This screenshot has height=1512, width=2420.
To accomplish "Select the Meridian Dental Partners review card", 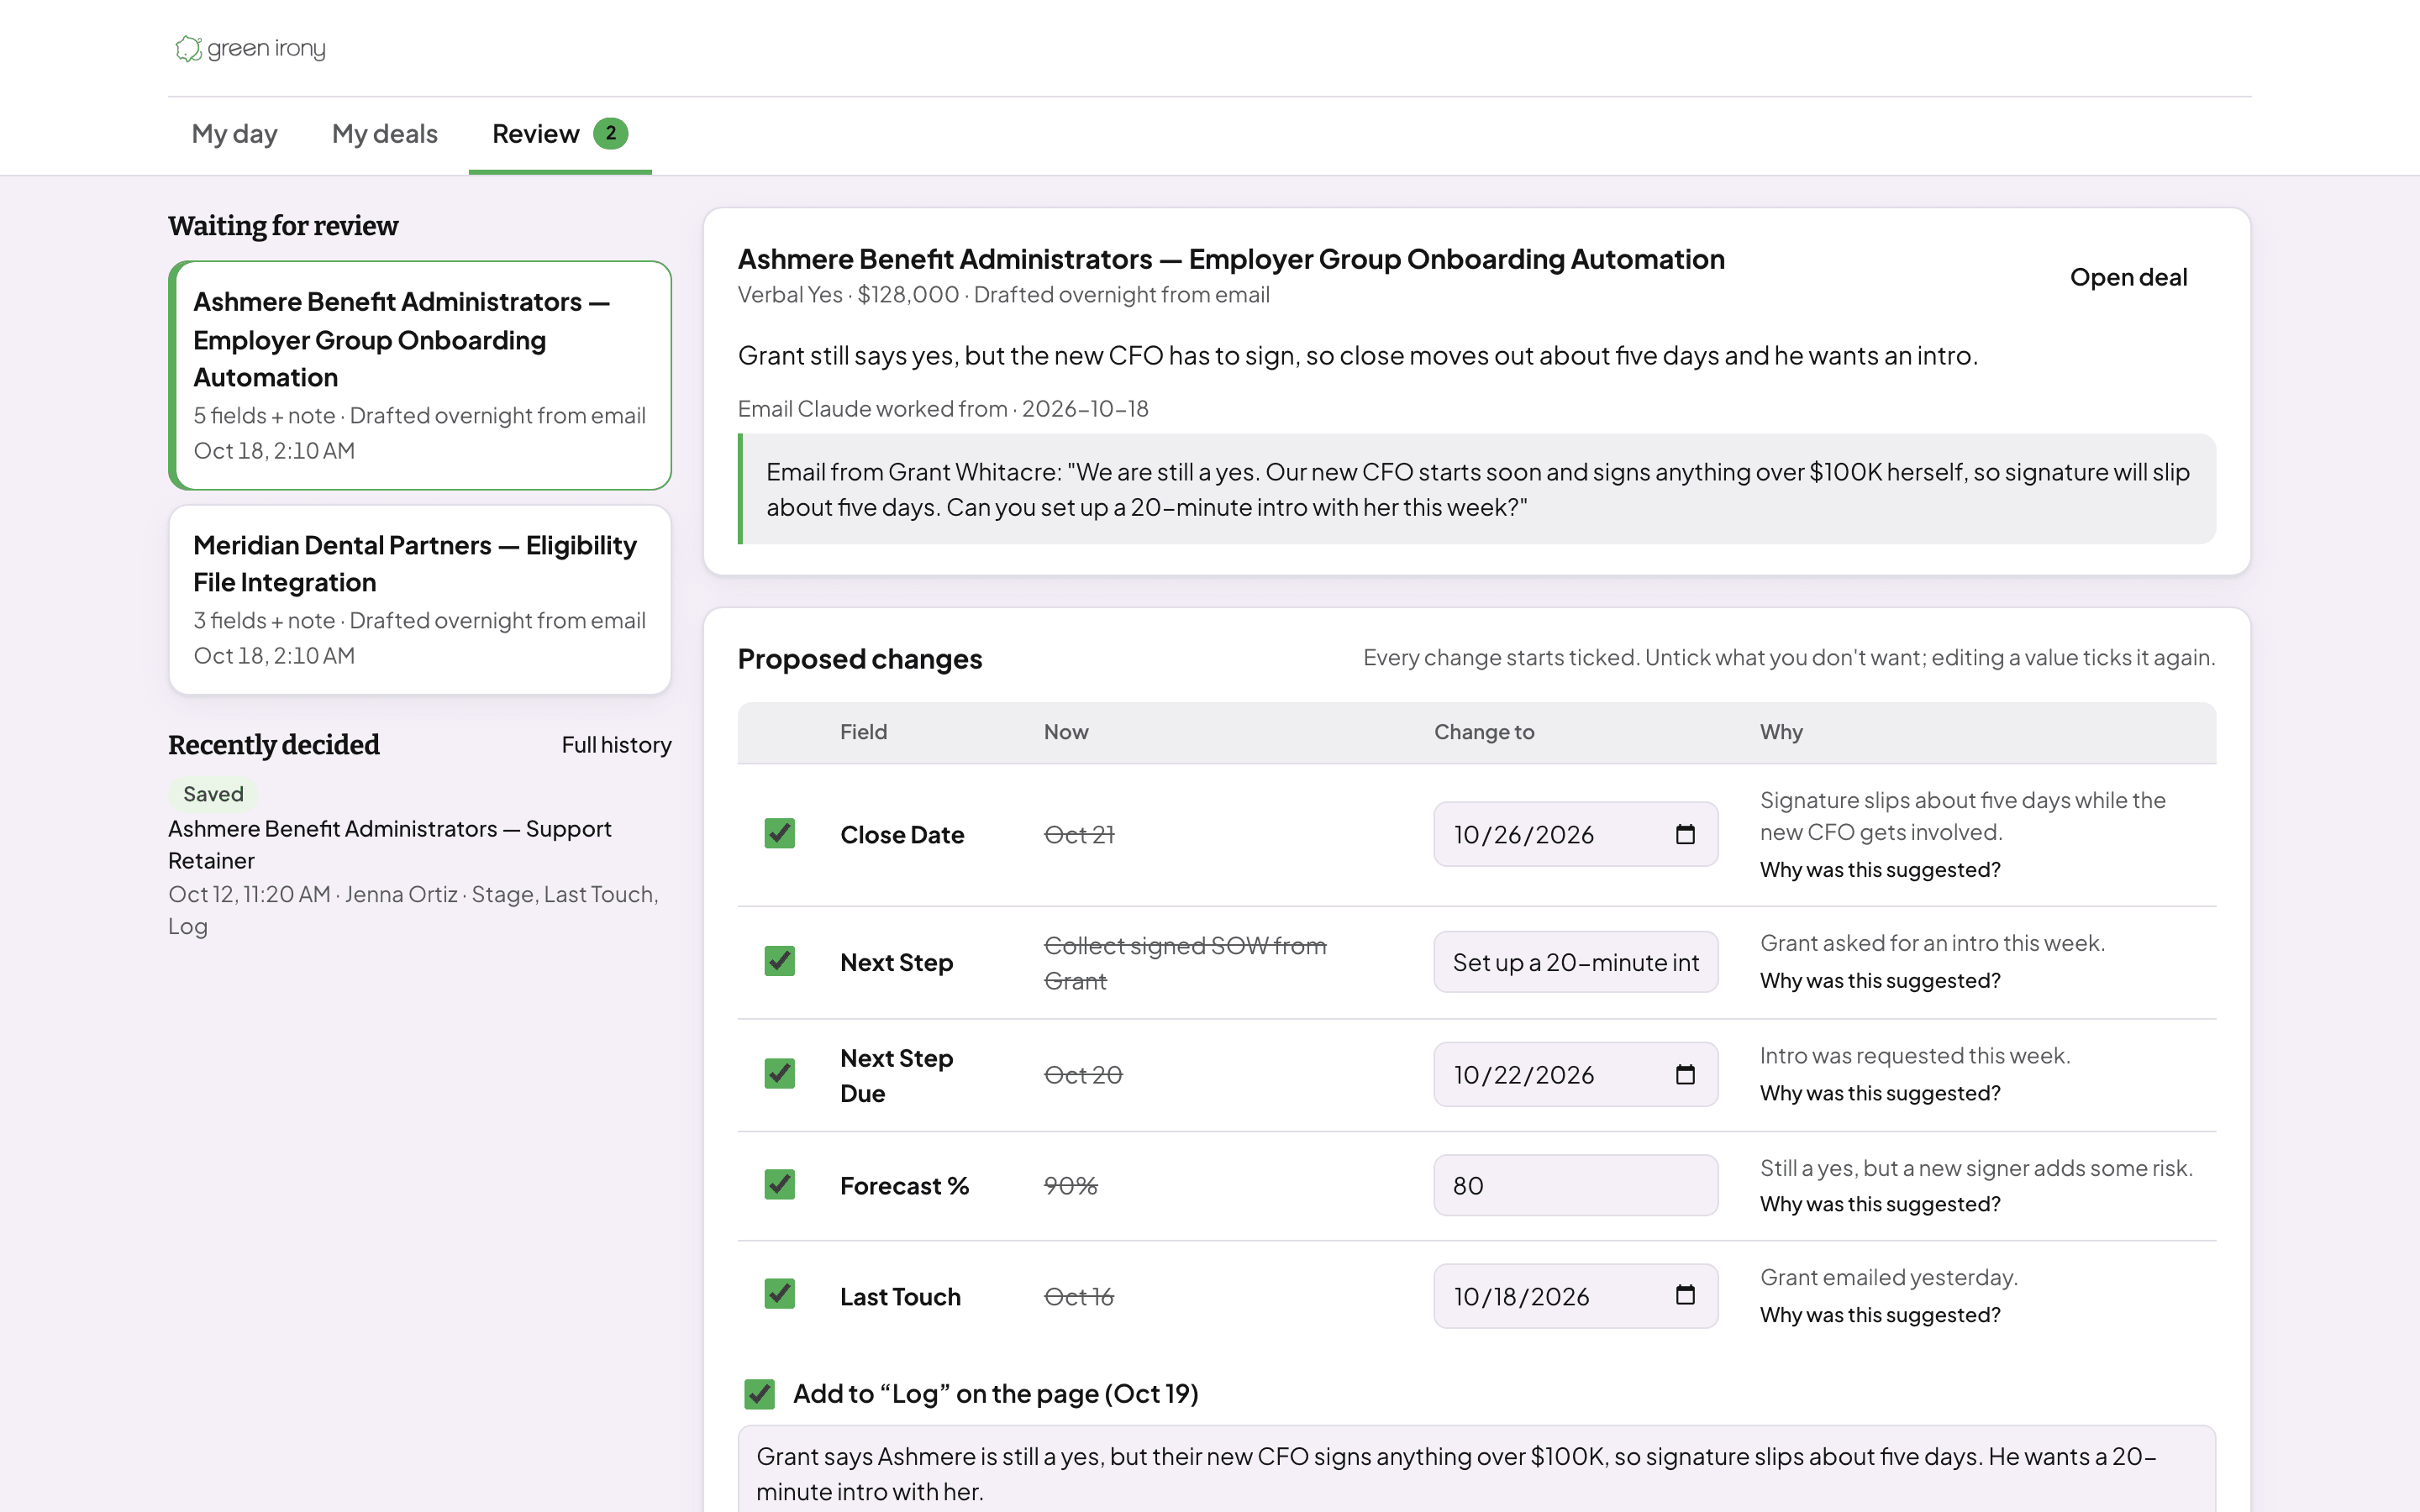I will pyautogui.click(x=420, y=599).
